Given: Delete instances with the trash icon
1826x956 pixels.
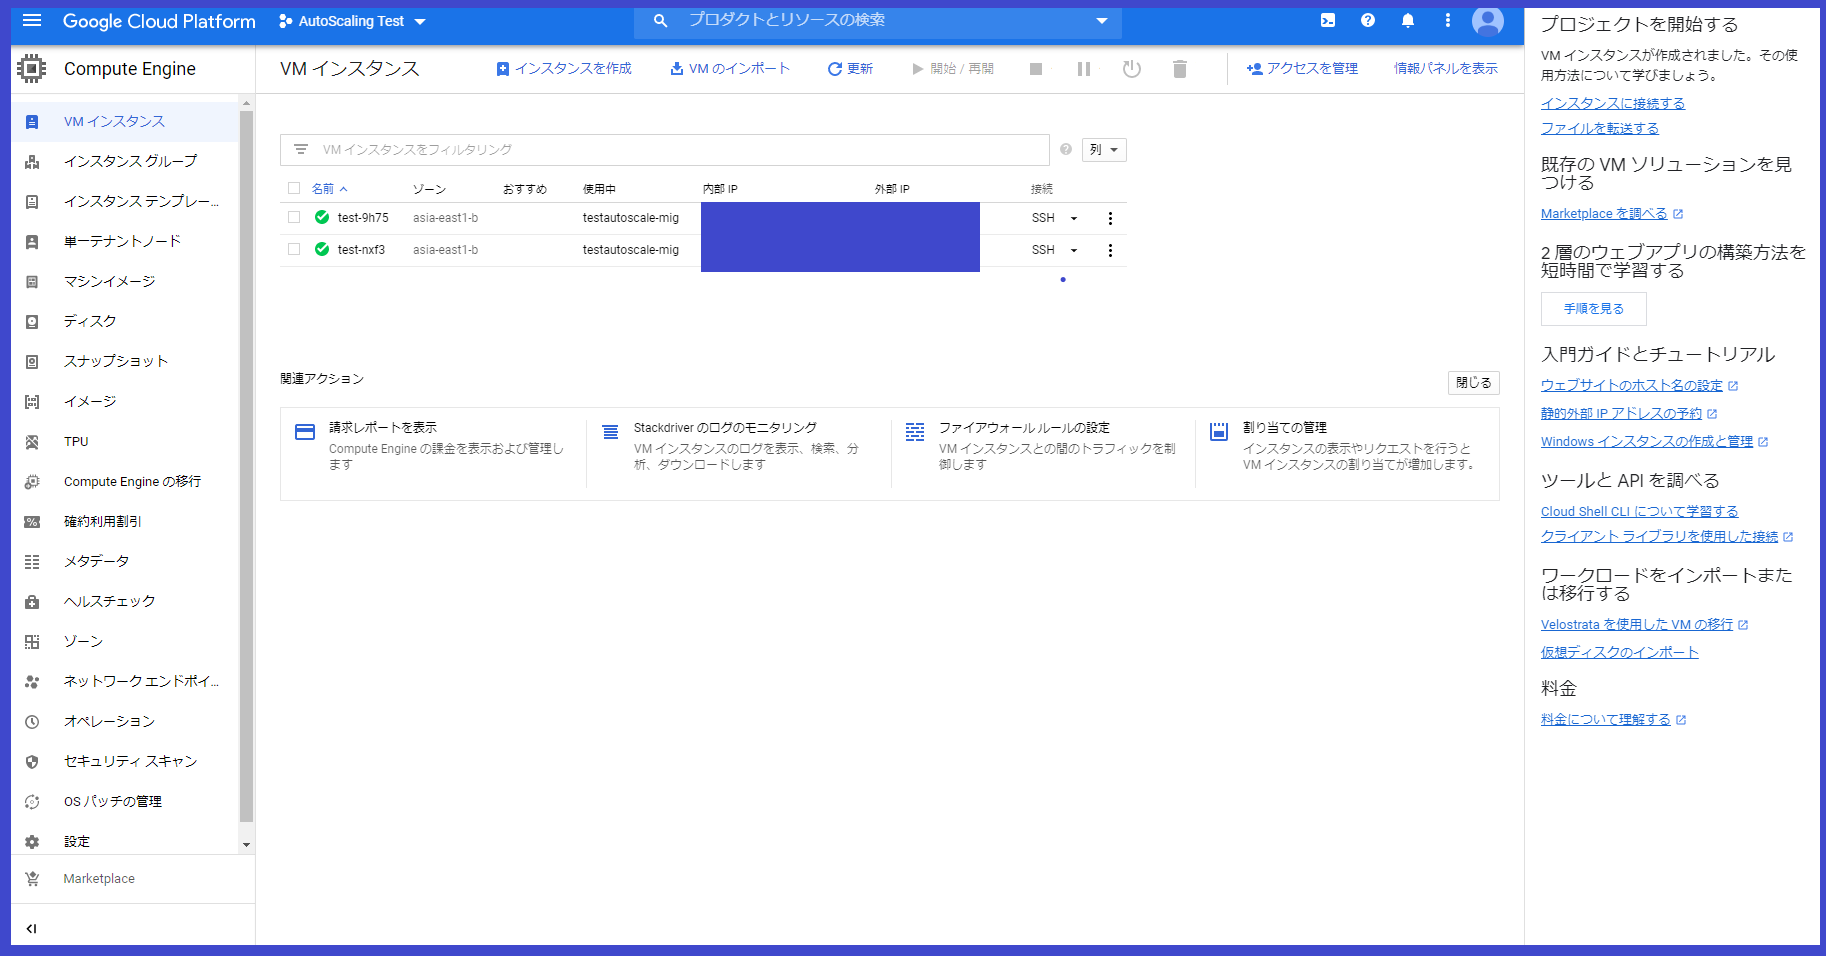Looking at the screenshot, I should point(1180,69).
